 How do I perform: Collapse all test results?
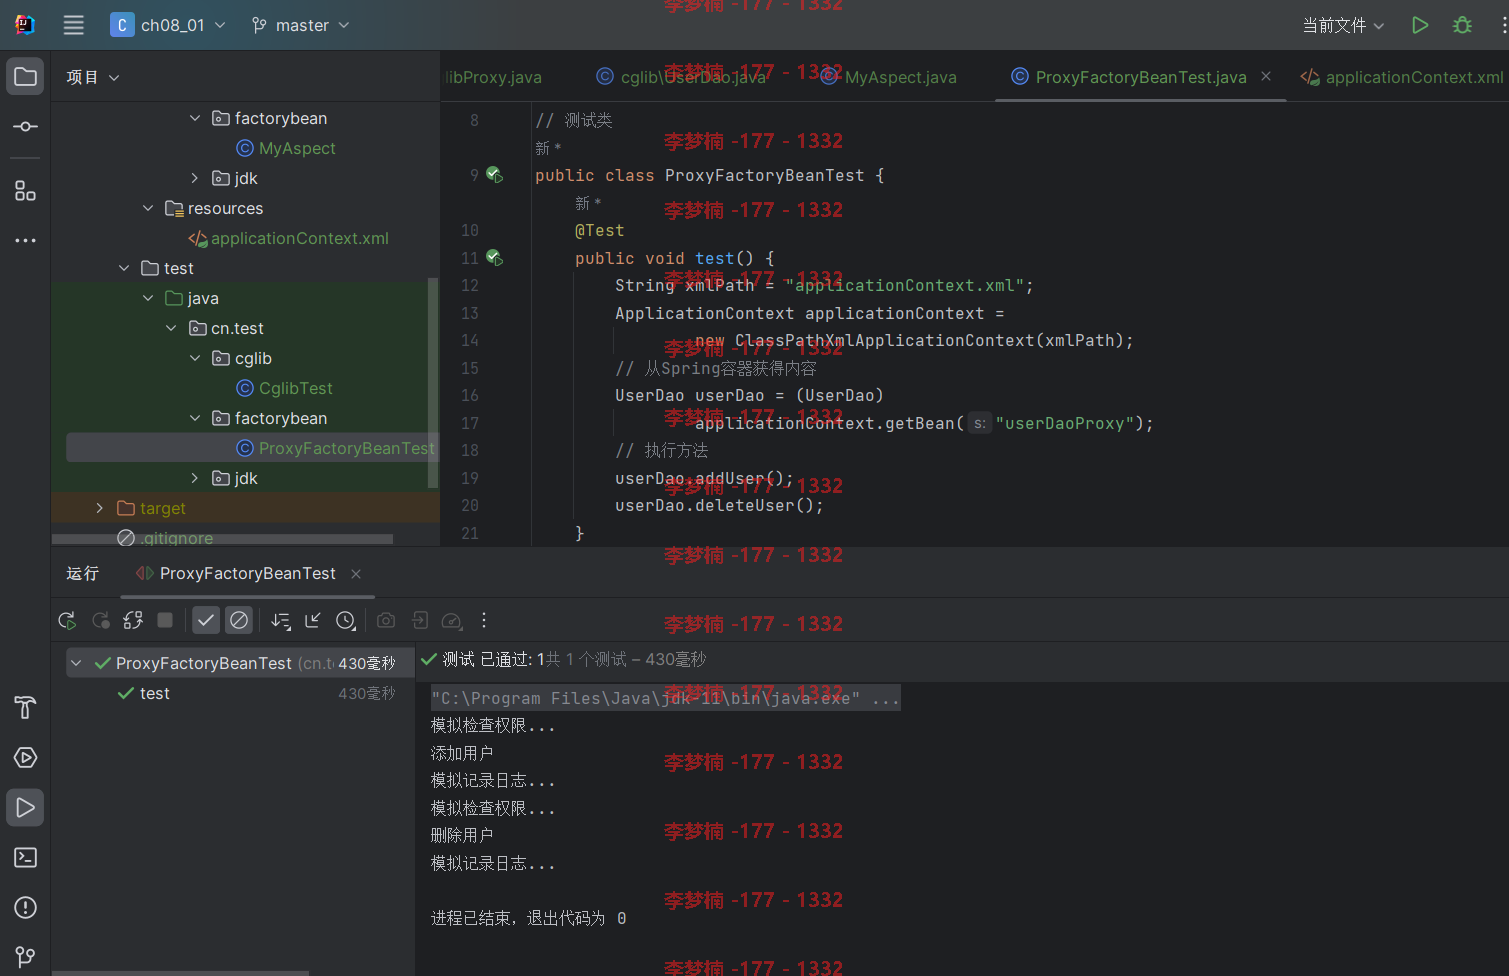pyautogui.click(x=313, y=620)
